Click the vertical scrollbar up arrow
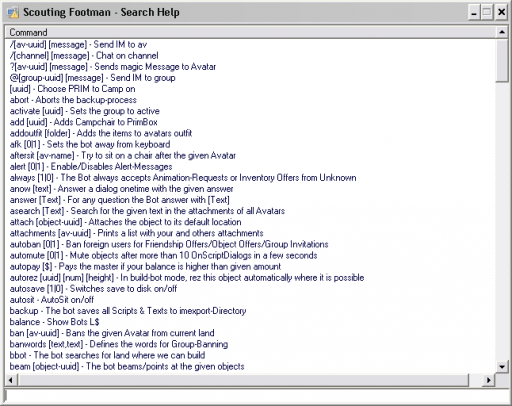This screenshot has width=512, height=406. click(502, 32)
